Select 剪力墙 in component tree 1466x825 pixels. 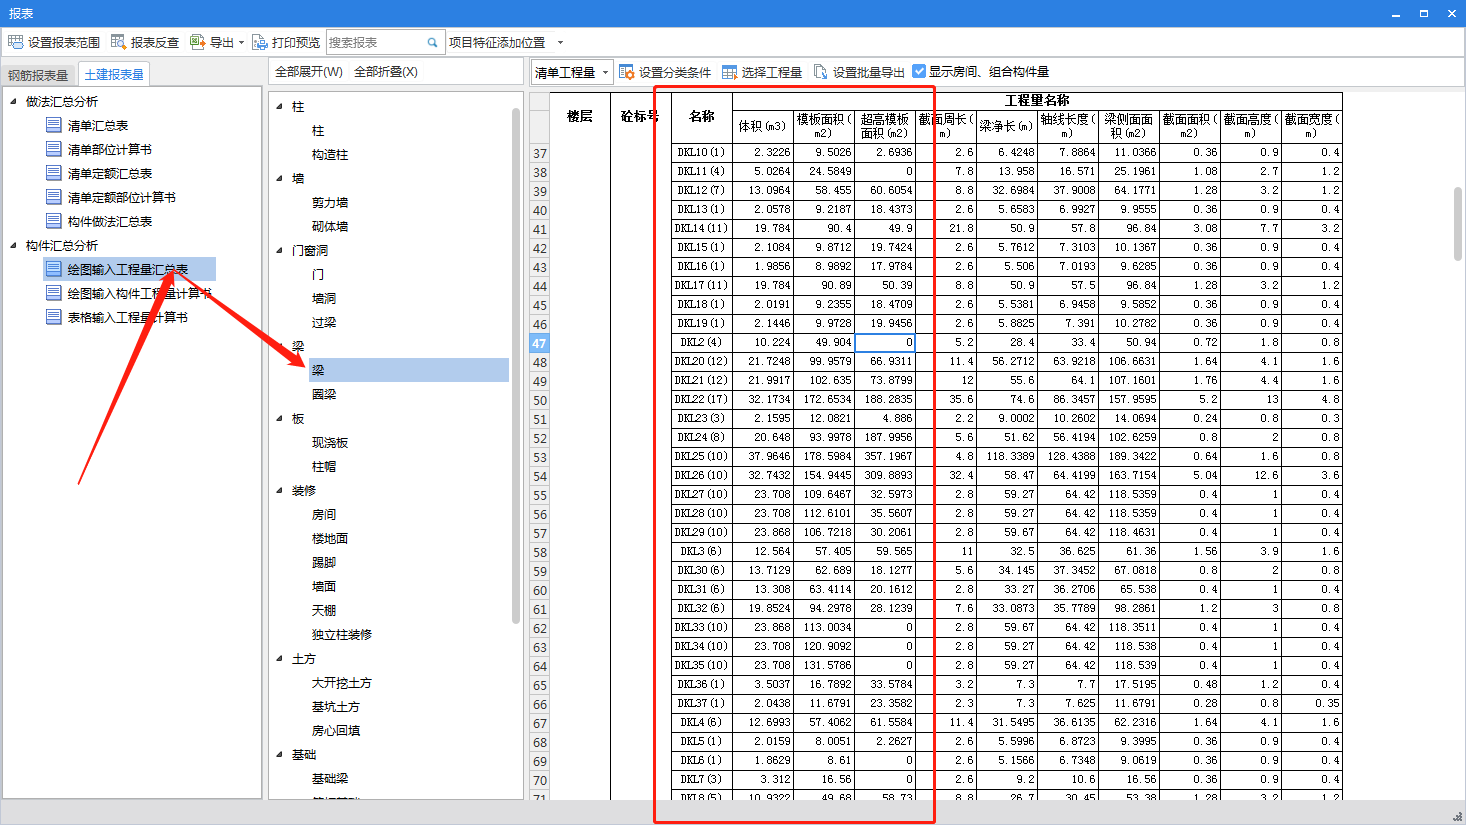point(330,202)
